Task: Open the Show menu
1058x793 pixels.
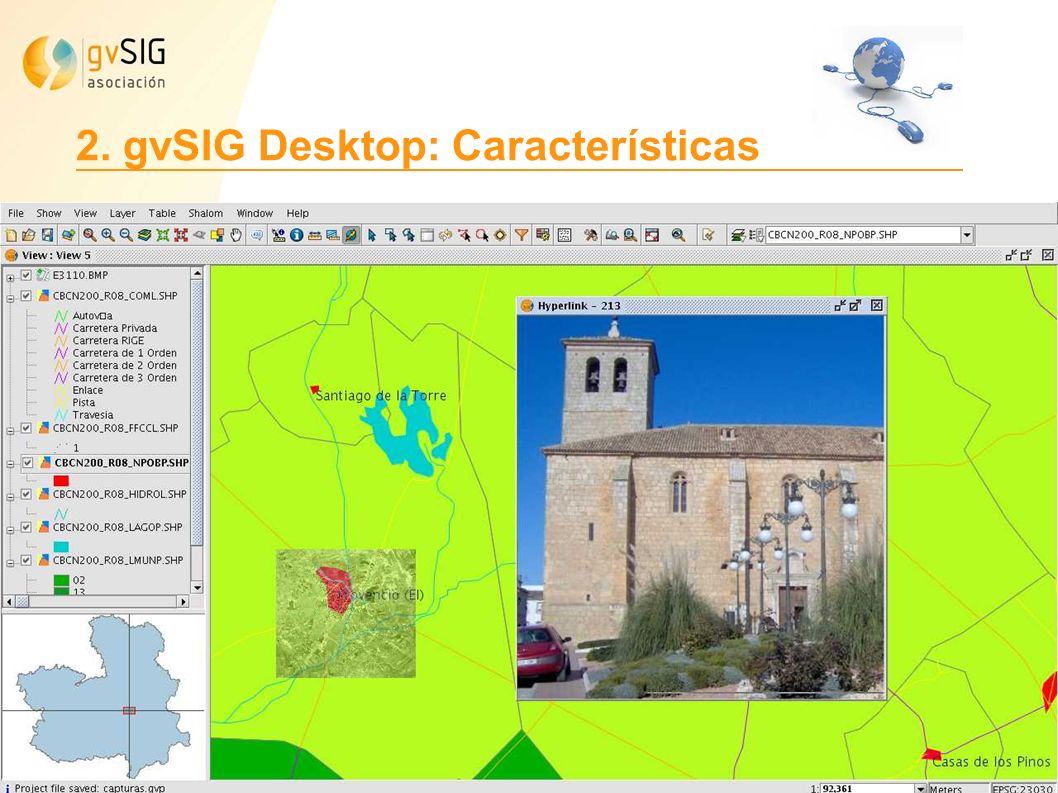Action: click(49, 213)
